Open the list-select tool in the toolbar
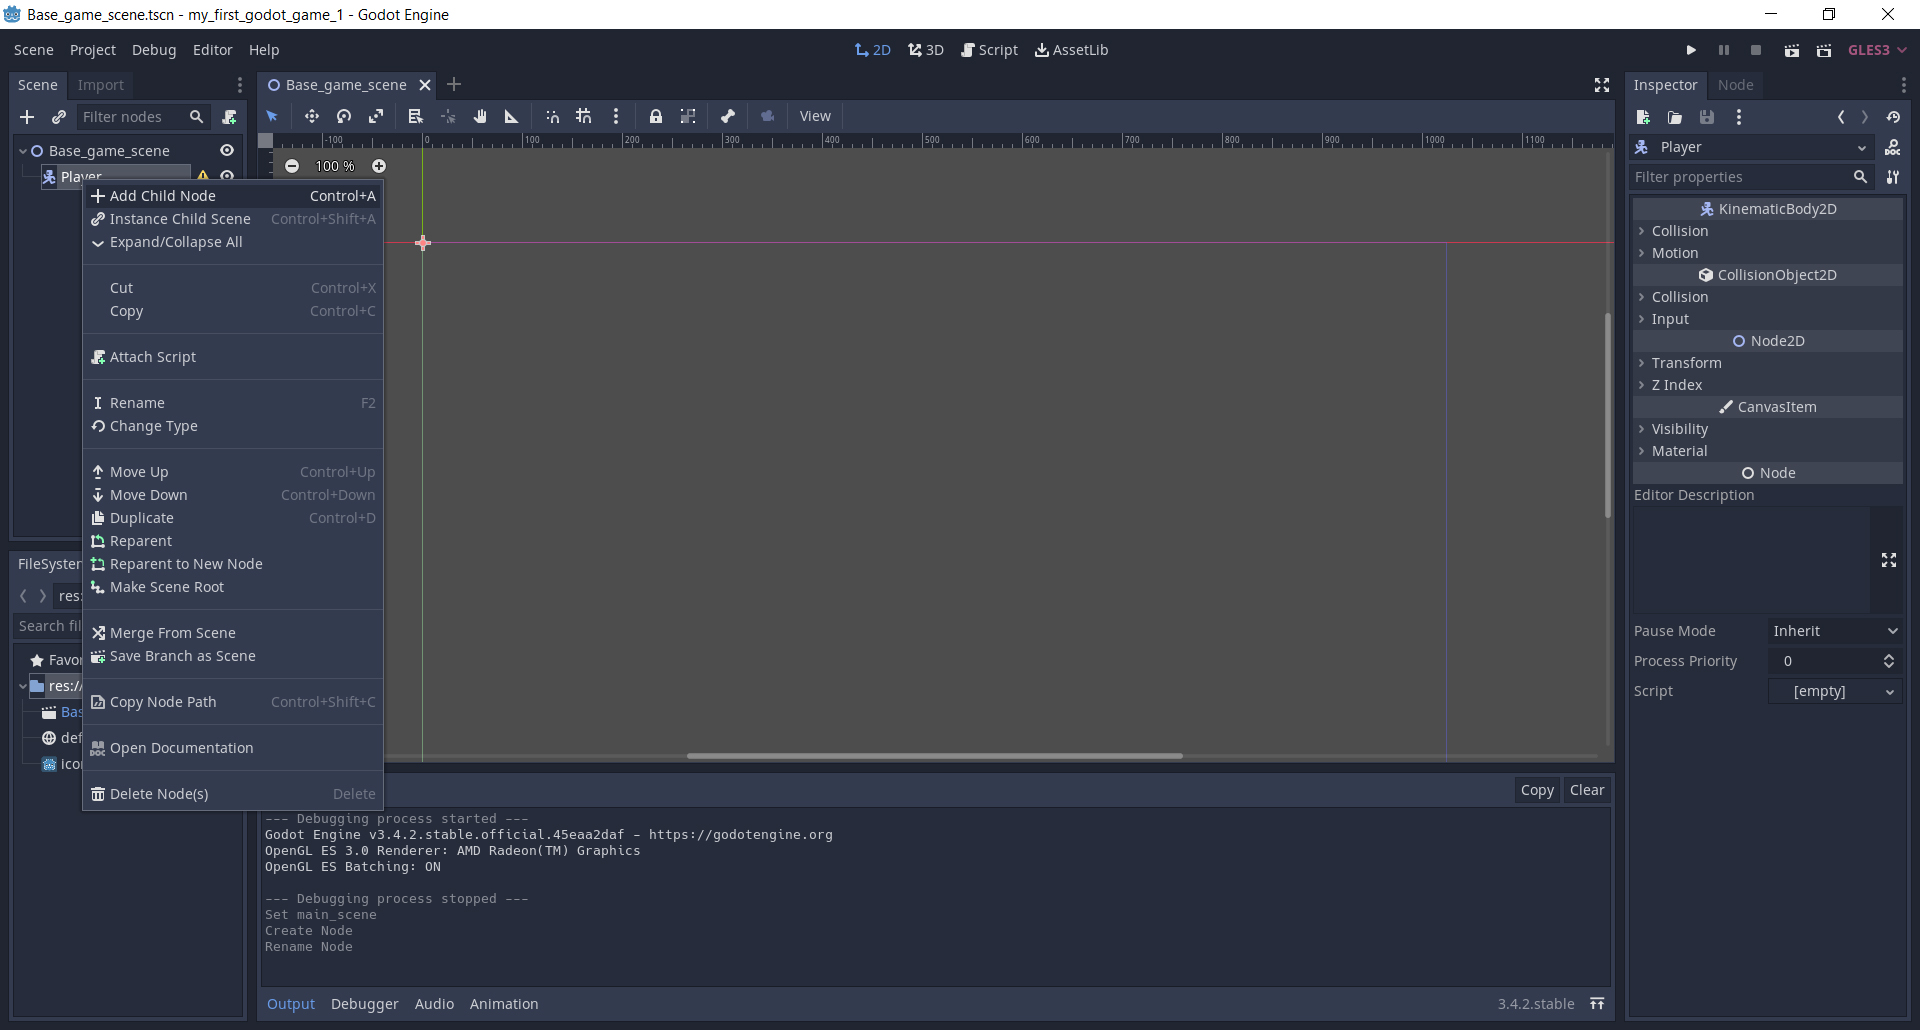The width and height of the screenshot is (1920, 1030). (415, 116)
